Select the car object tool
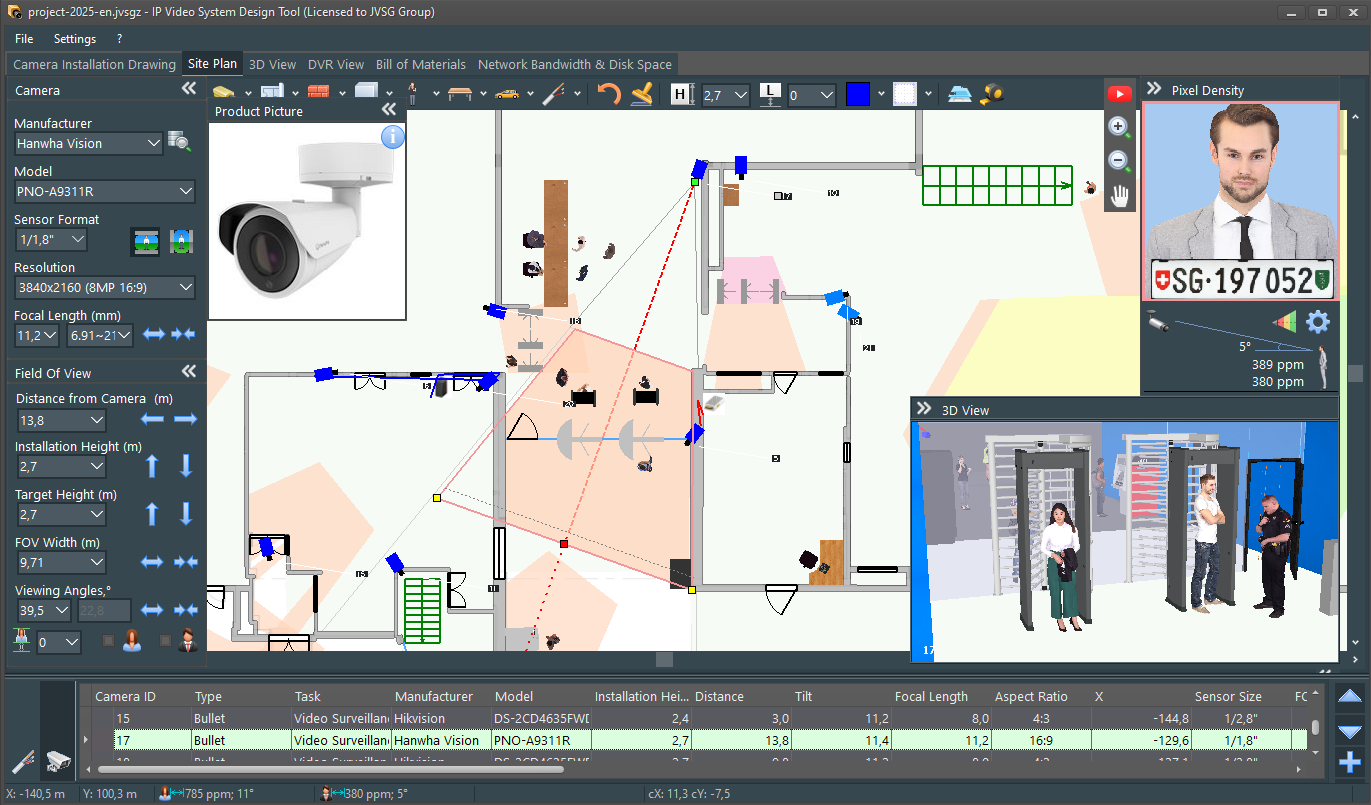 507,94
